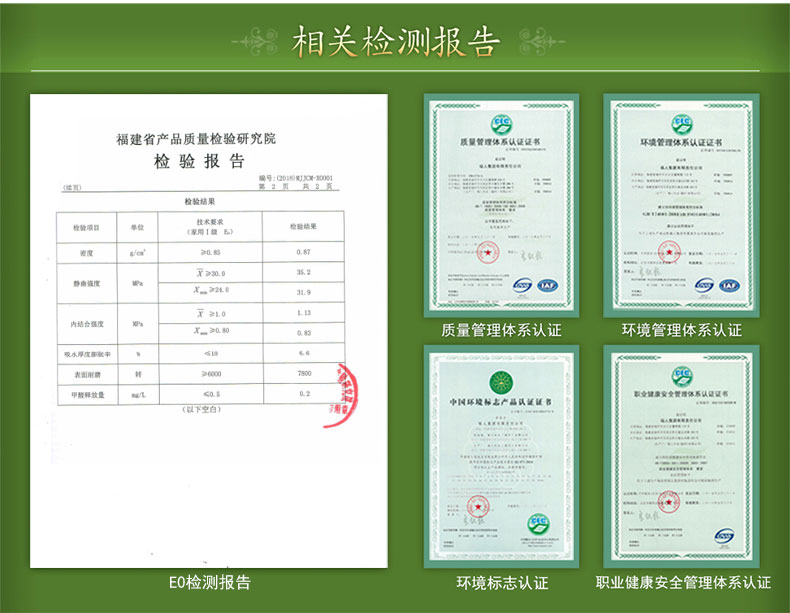Click the CEC logo on quality certificate
This screenshot has height=613, width=790.
501,124
